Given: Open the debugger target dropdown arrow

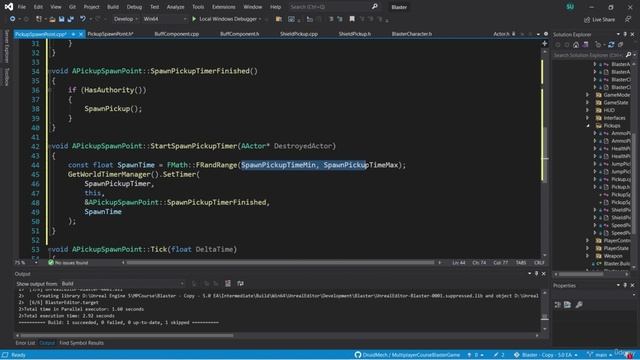Looking at the screenshot, I should 260,19.
